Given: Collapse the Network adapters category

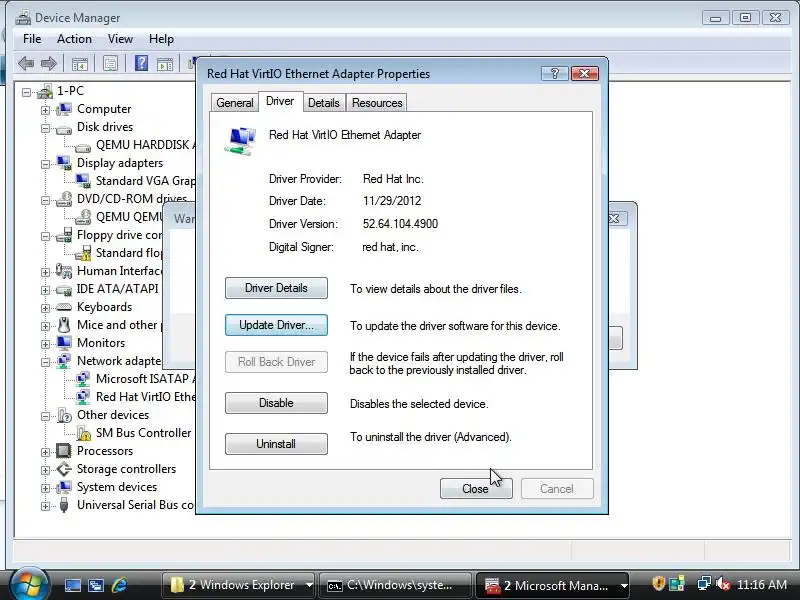Looking at the screenshot, I should pos(45,362).
